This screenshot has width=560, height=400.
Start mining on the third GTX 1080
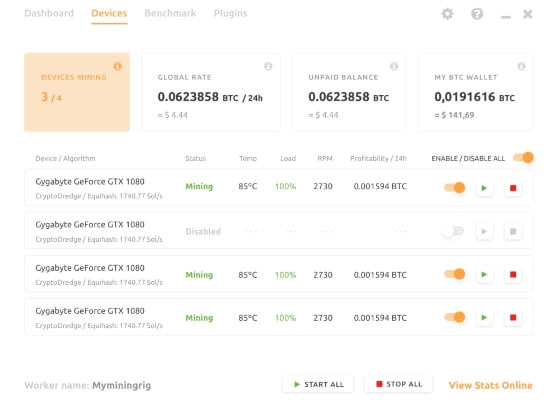pyautogui.click(x=484, y=274)
